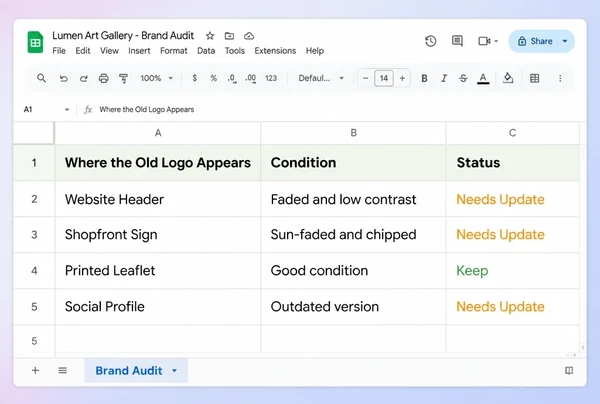Open video call options arrow
The height and width of the screenshot is (404, 600).
[496, 41]
